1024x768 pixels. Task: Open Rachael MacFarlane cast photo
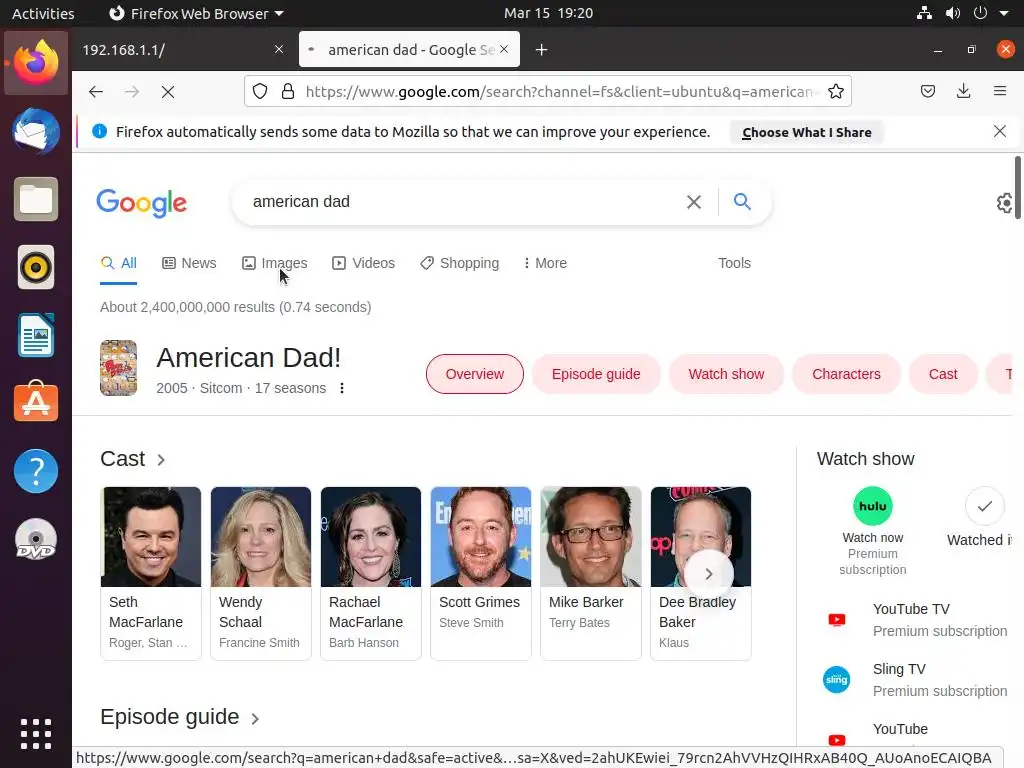(371, 537)
